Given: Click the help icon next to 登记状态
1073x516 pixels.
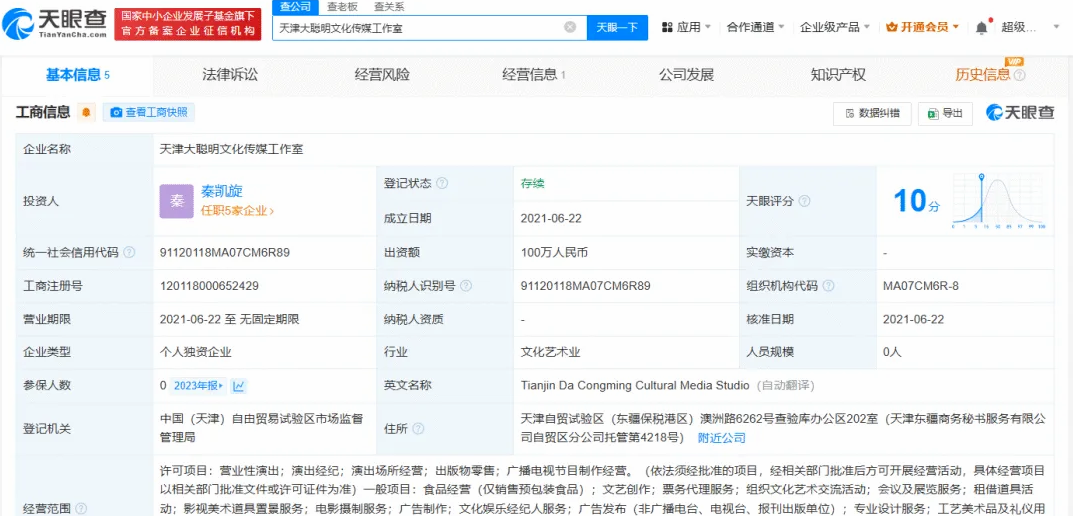Looking at the screenshot, I should [x=442, y=183].
